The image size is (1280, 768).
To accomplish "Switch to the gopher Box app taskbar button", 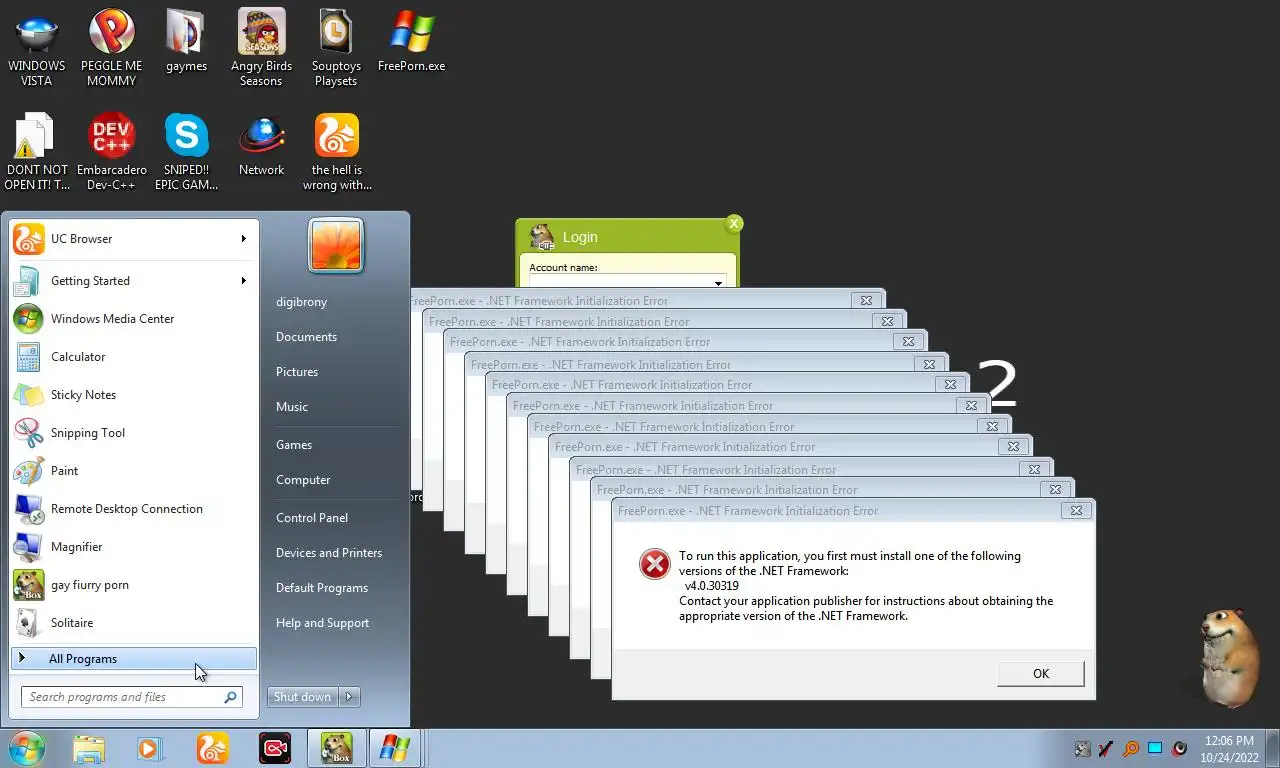I will 336,748.
